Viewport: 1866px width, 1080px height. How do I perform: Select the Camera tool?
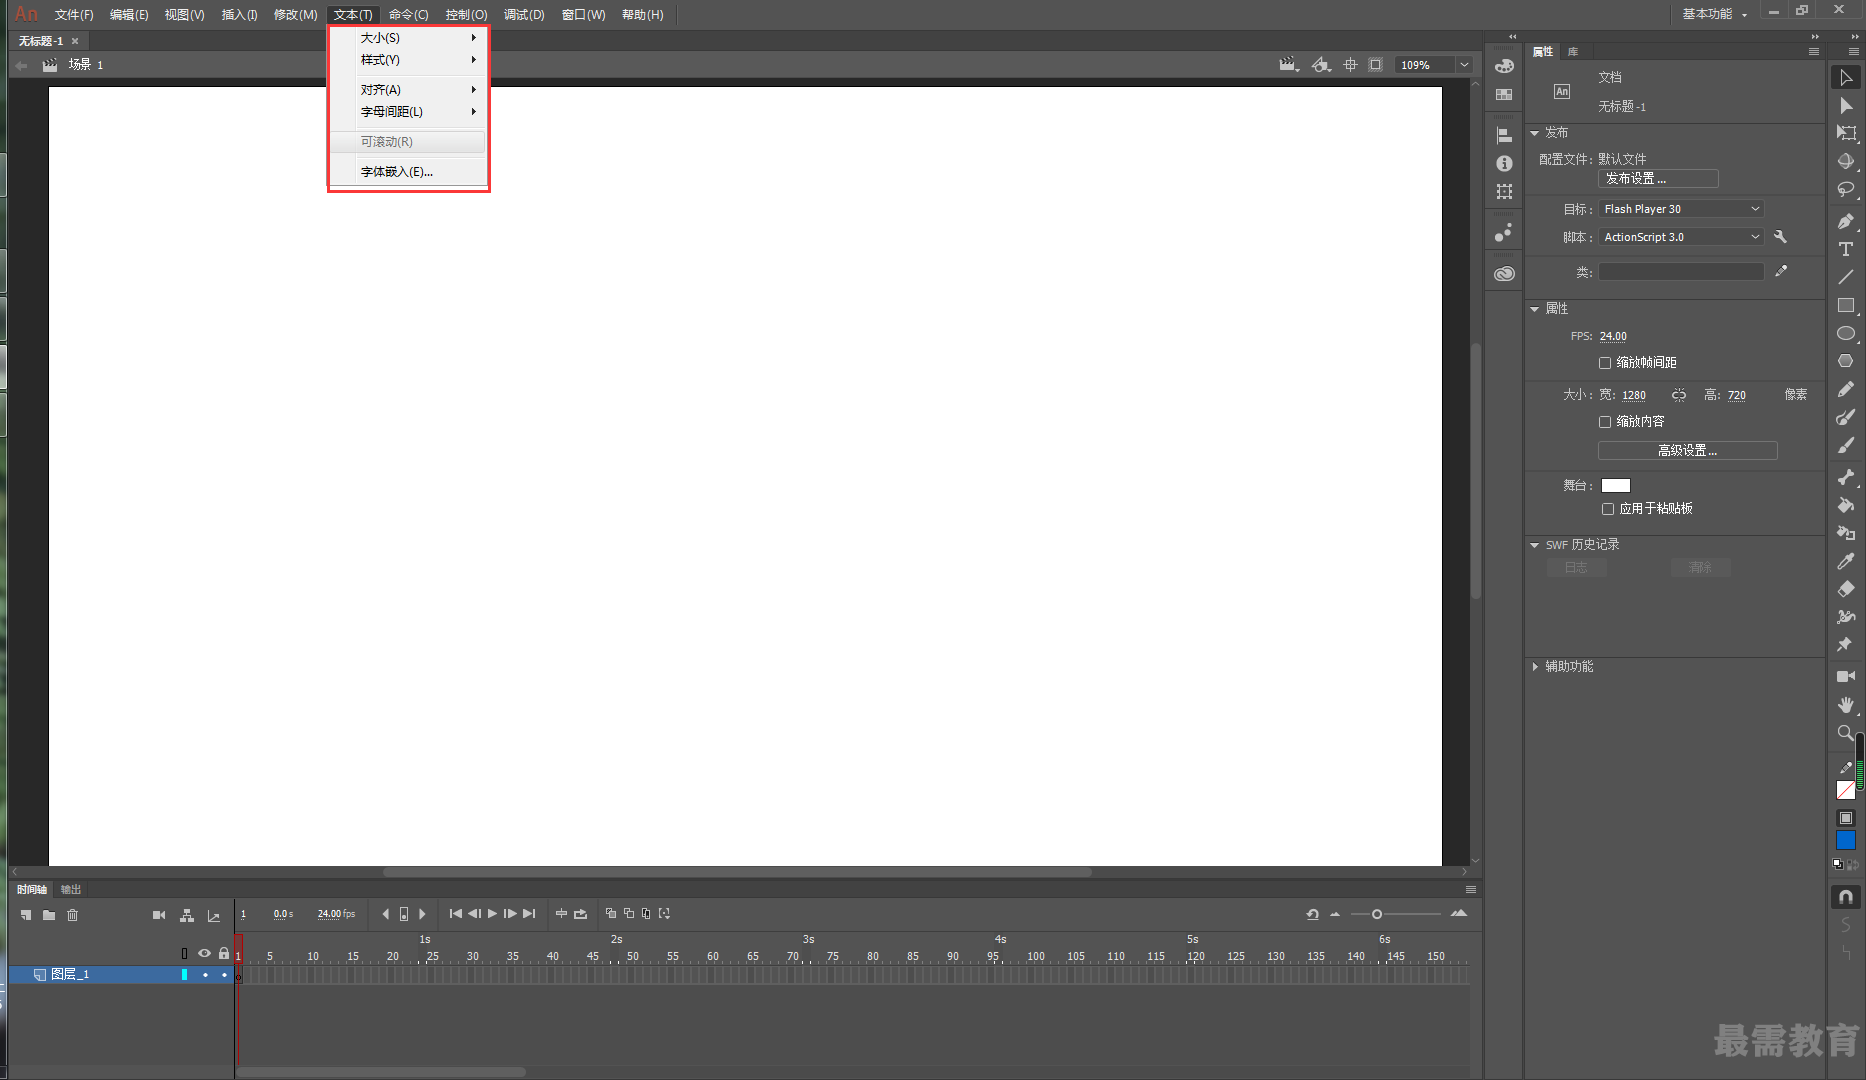coord(1846,676)
